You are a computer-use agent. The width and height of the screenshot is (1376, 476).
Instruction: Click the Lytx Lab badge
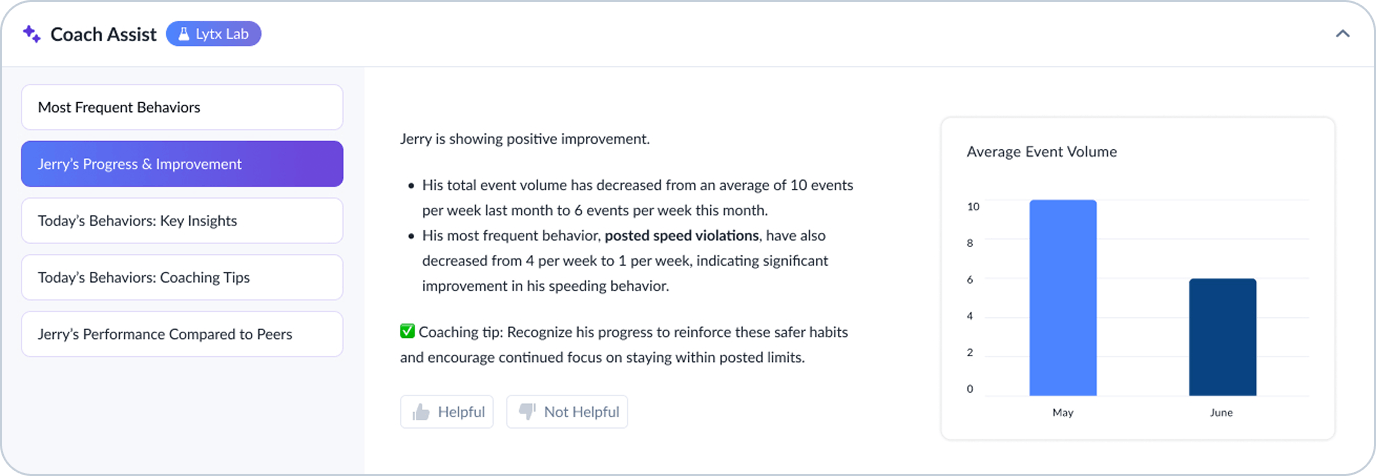213,34
